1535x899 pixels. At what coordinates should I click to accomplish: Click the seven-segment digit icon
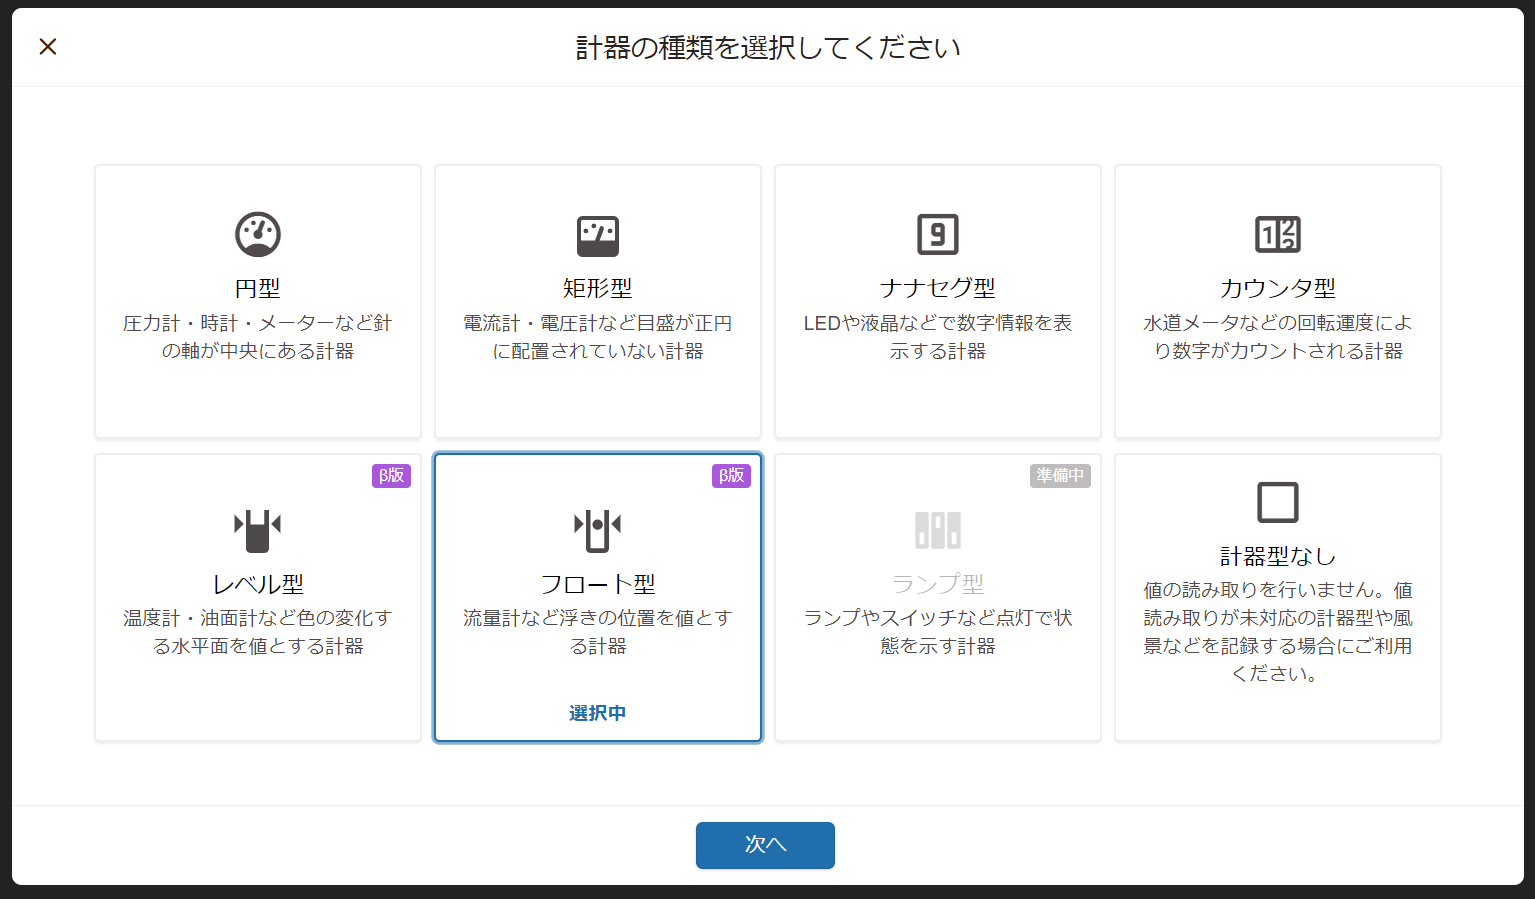tap(938, 235)
